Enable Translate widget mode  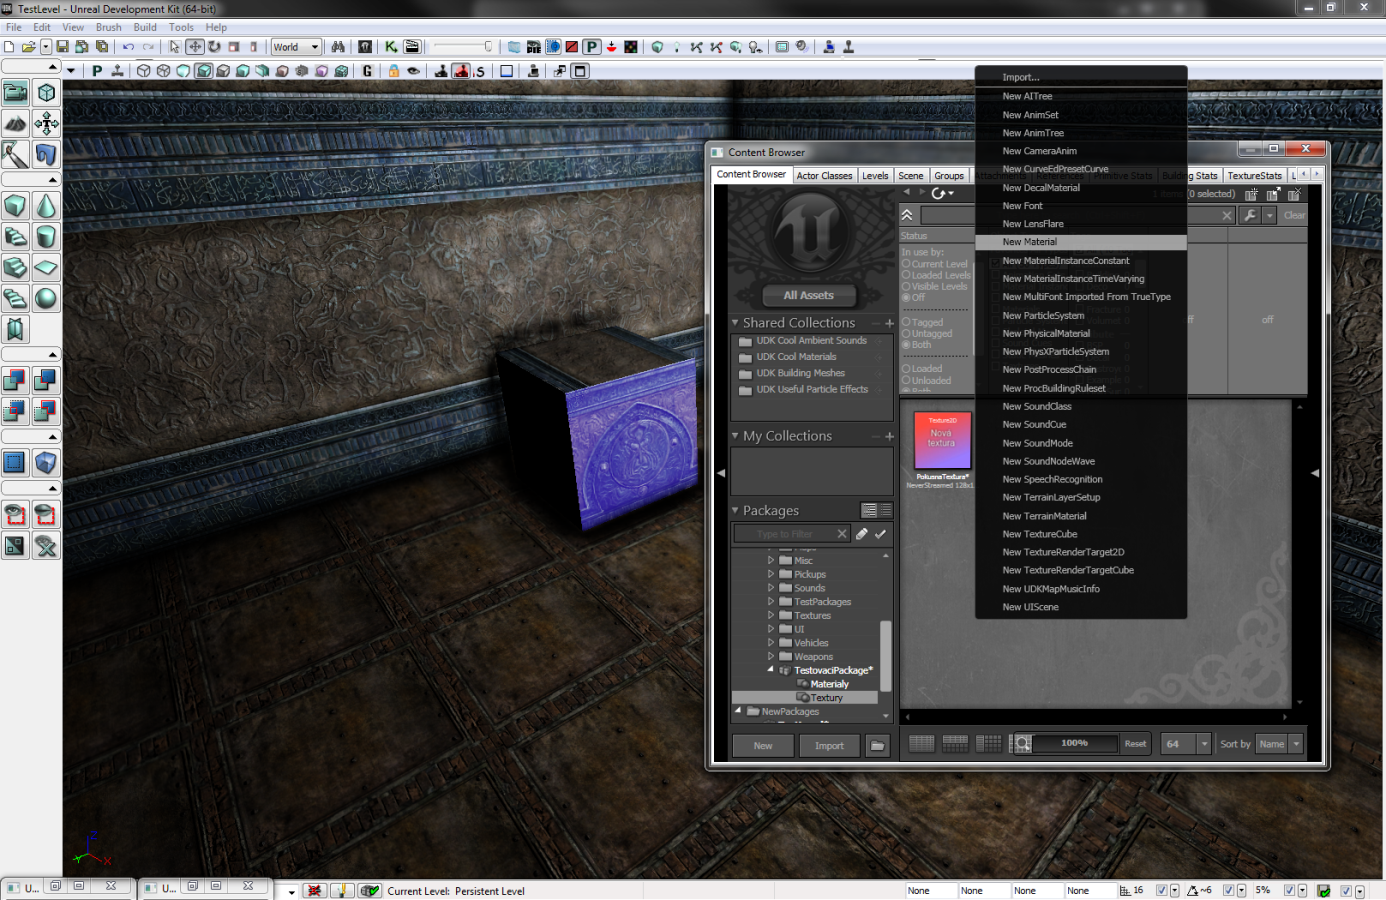[x=195, y=47]
